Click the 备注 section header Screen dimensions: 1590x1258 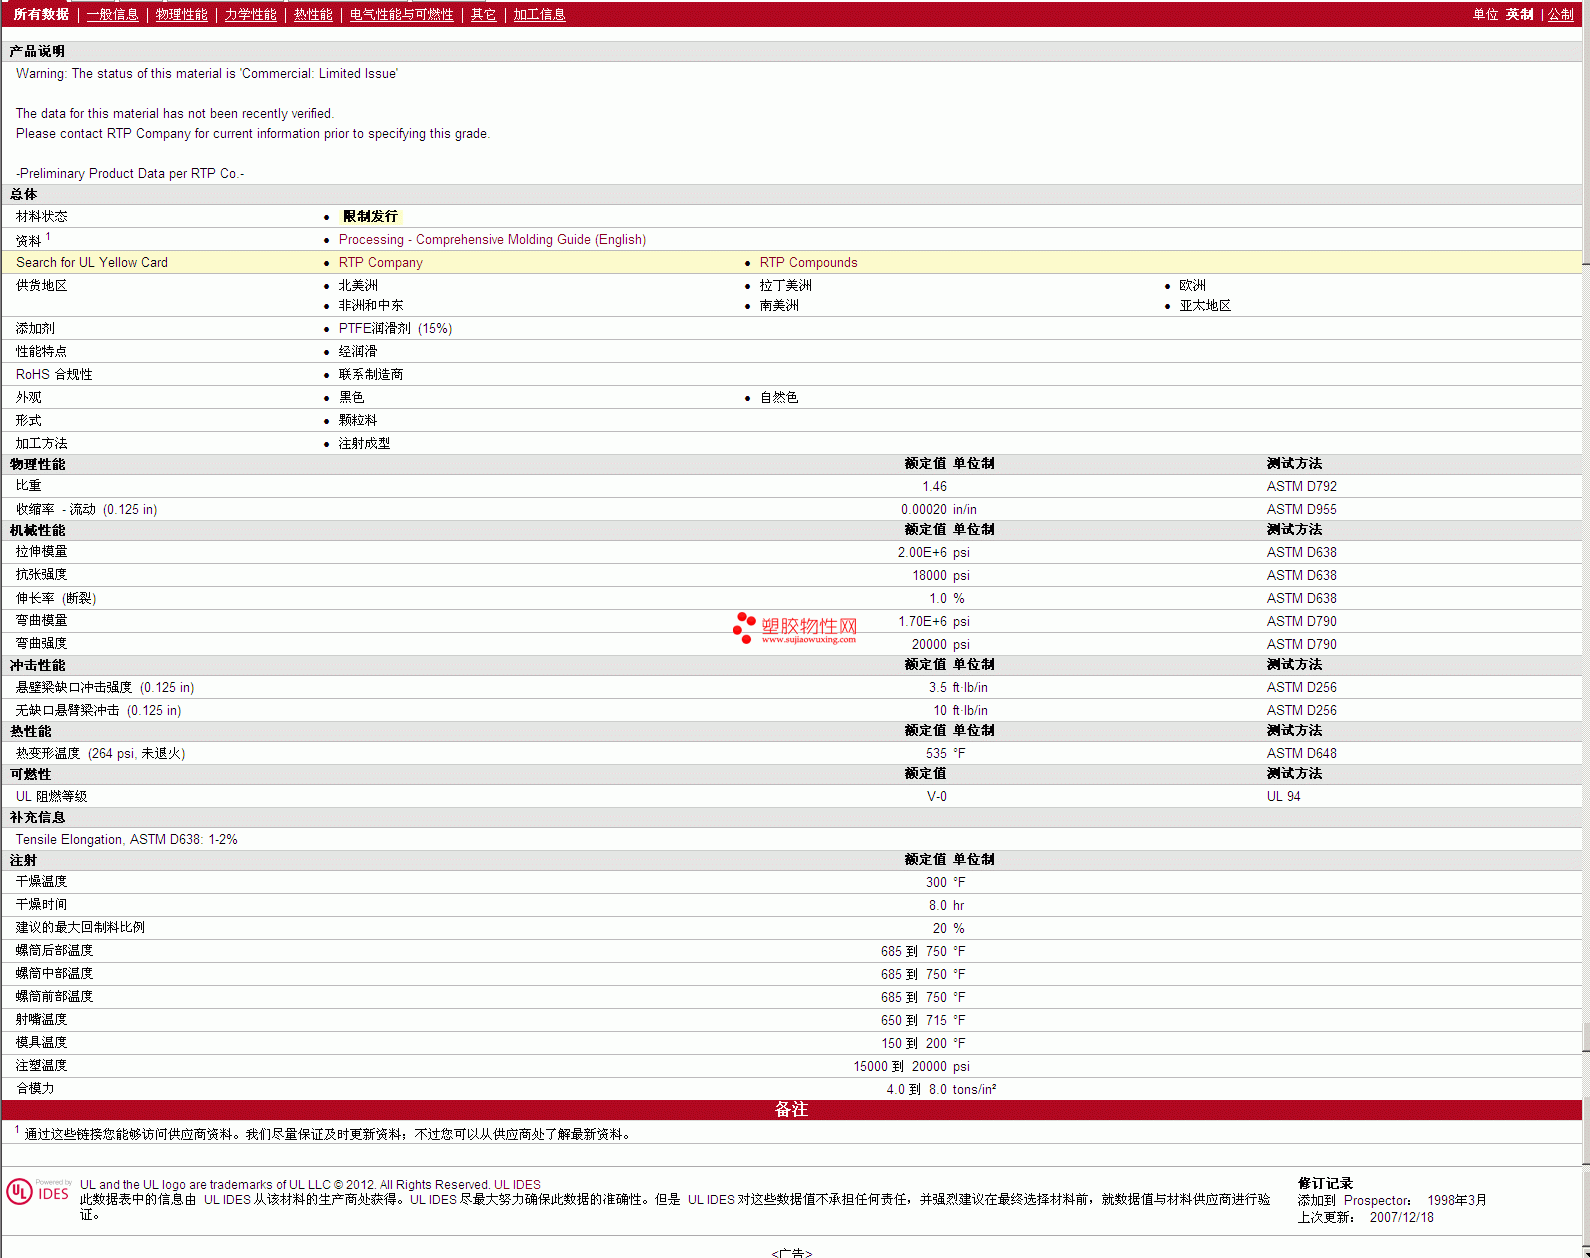(x=791, y=1109)
